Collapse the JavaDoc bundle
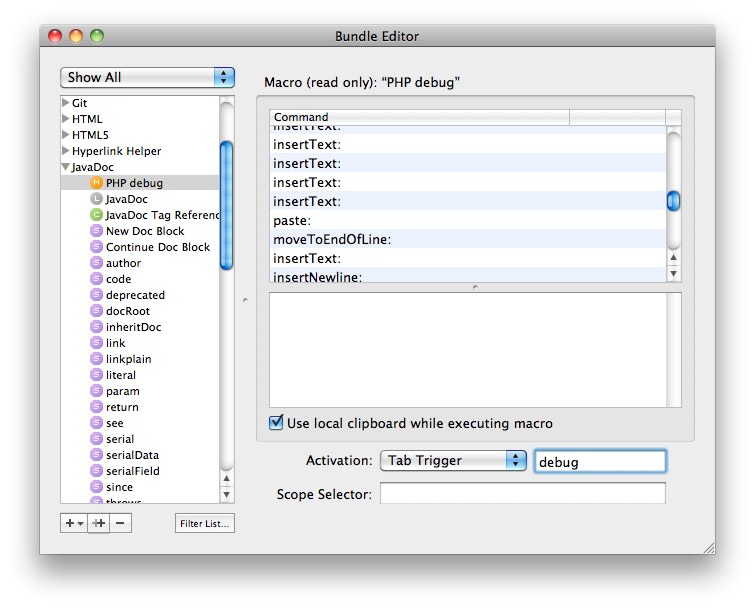 point(65,167)
